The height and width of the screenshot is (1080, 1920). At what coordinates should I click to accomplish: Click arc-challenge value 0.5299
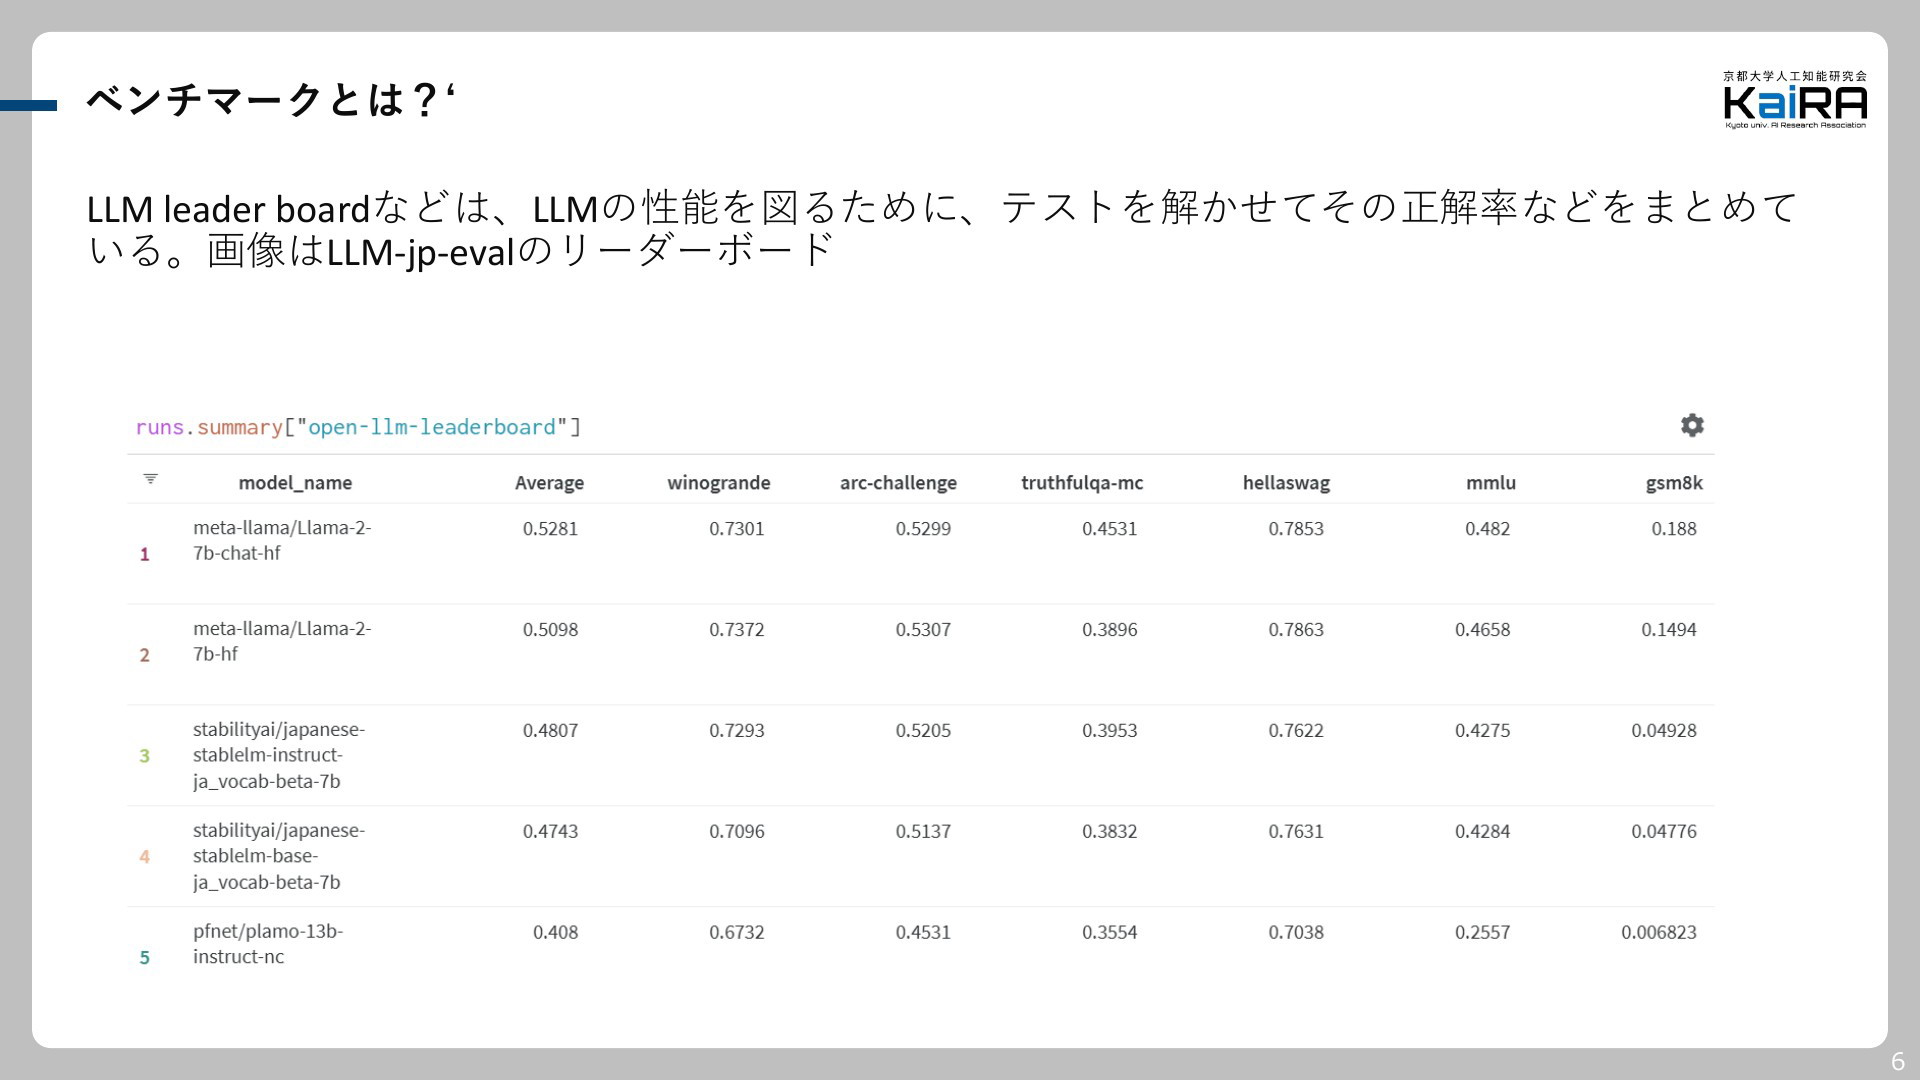pyautogui.click(x=923, y=529)
